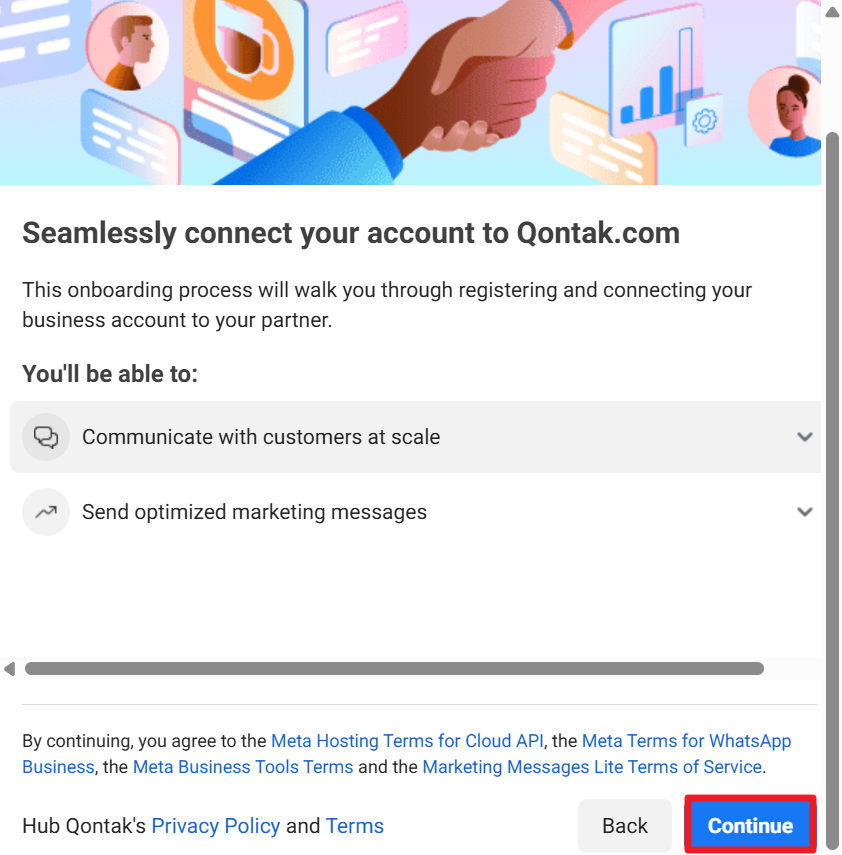842x855 pixels.
Task: Open Marketing Messages Lite Terms of Service link
Action: (x=592, y=767)
